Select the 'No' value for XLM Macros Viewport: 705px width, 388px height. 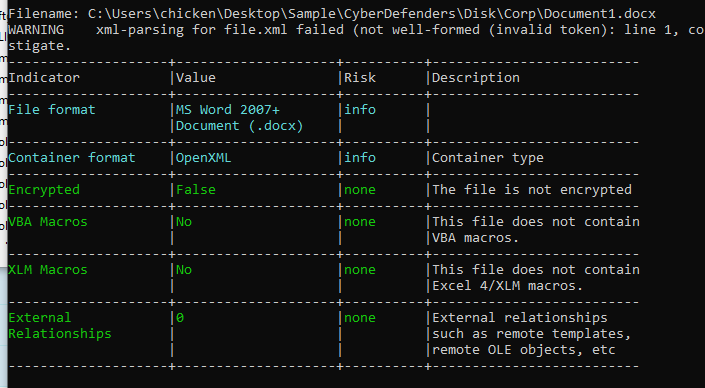(x=184, y=270)
